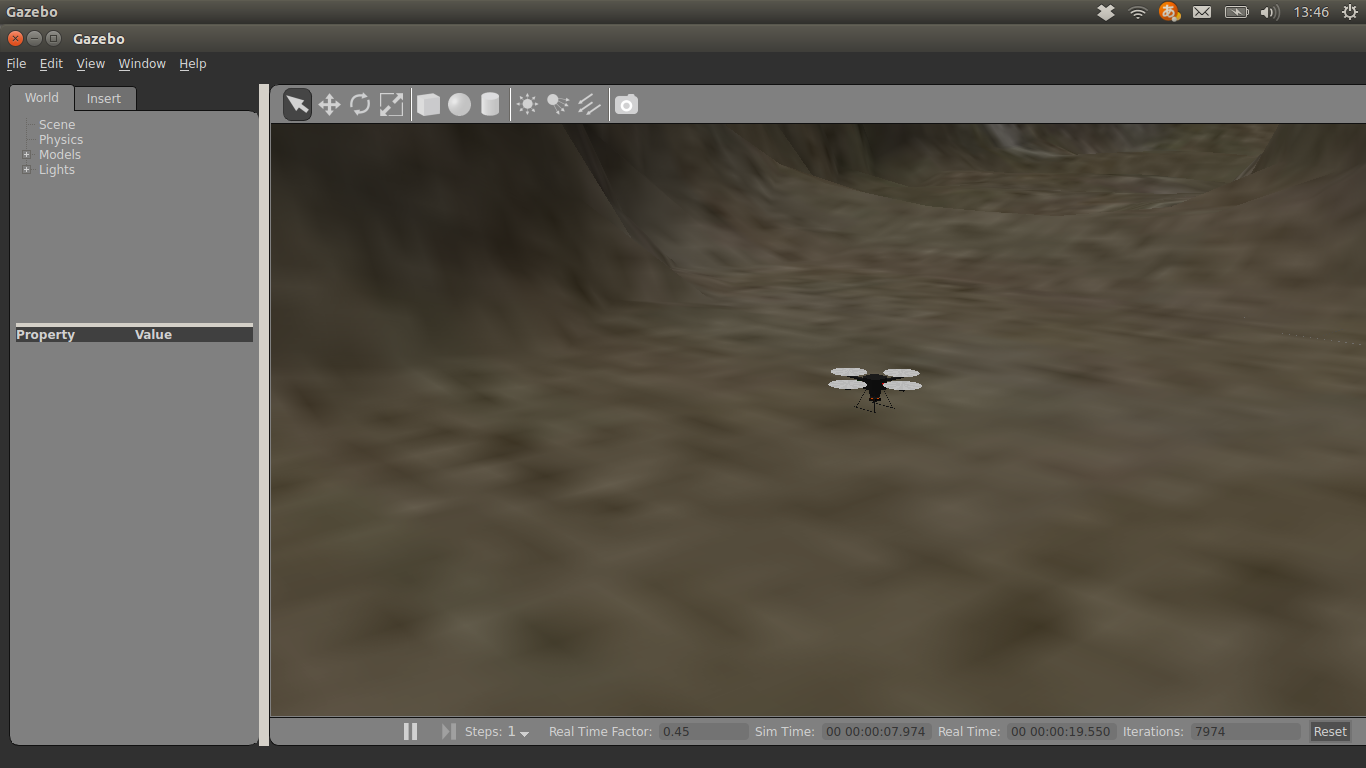Open the Dropbox tray icon
This screenshot has width=1366, height=768.
(1105, 12)
